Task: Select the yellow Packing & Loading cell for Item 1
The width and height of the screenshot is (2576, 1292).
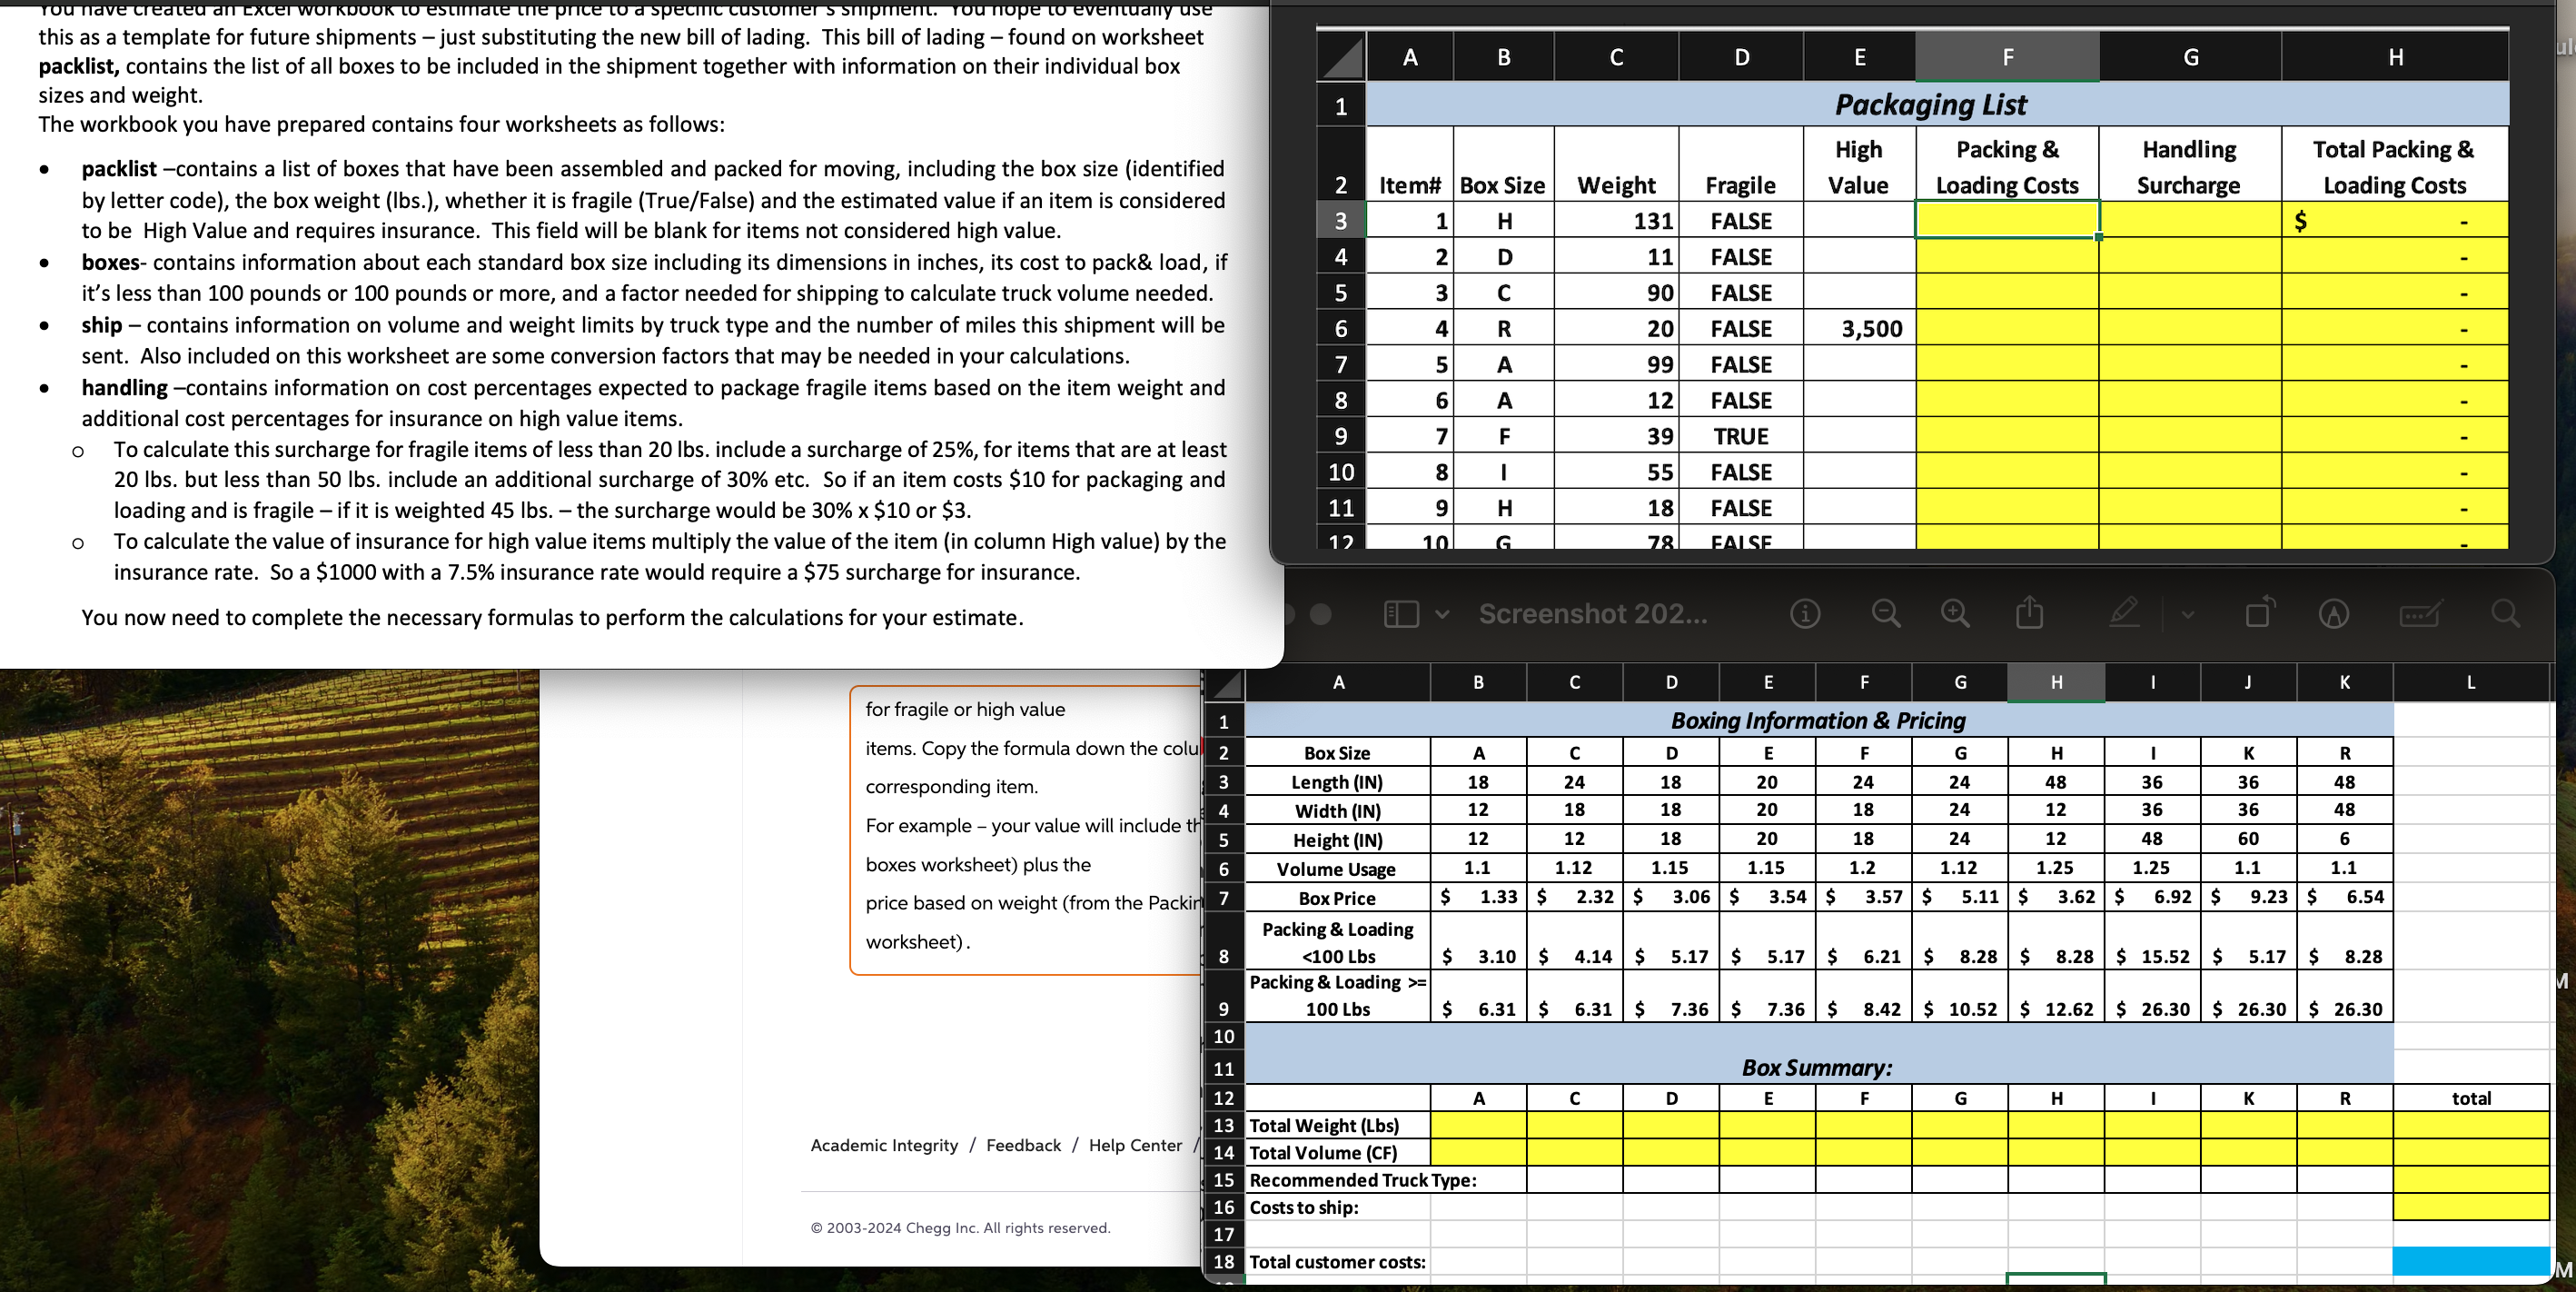Action: pos(2006,220)
